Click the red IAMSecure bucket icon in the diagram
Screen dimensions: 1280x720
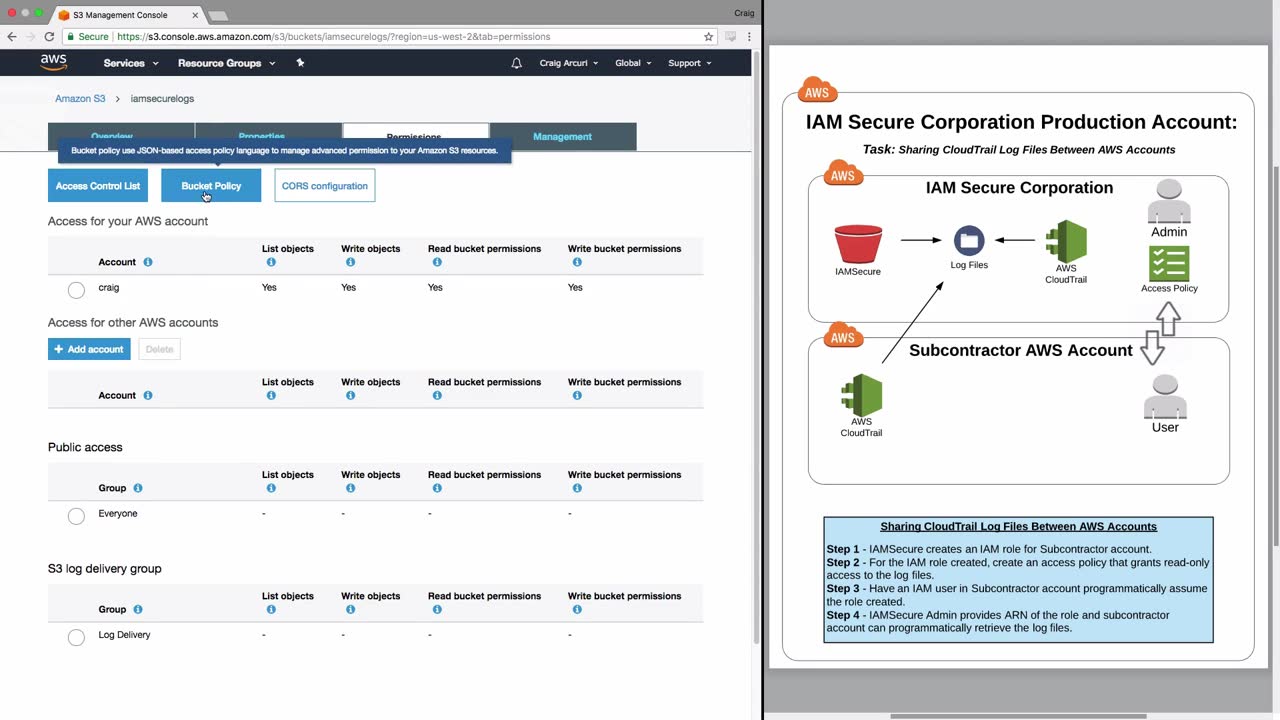coord(858,244)
